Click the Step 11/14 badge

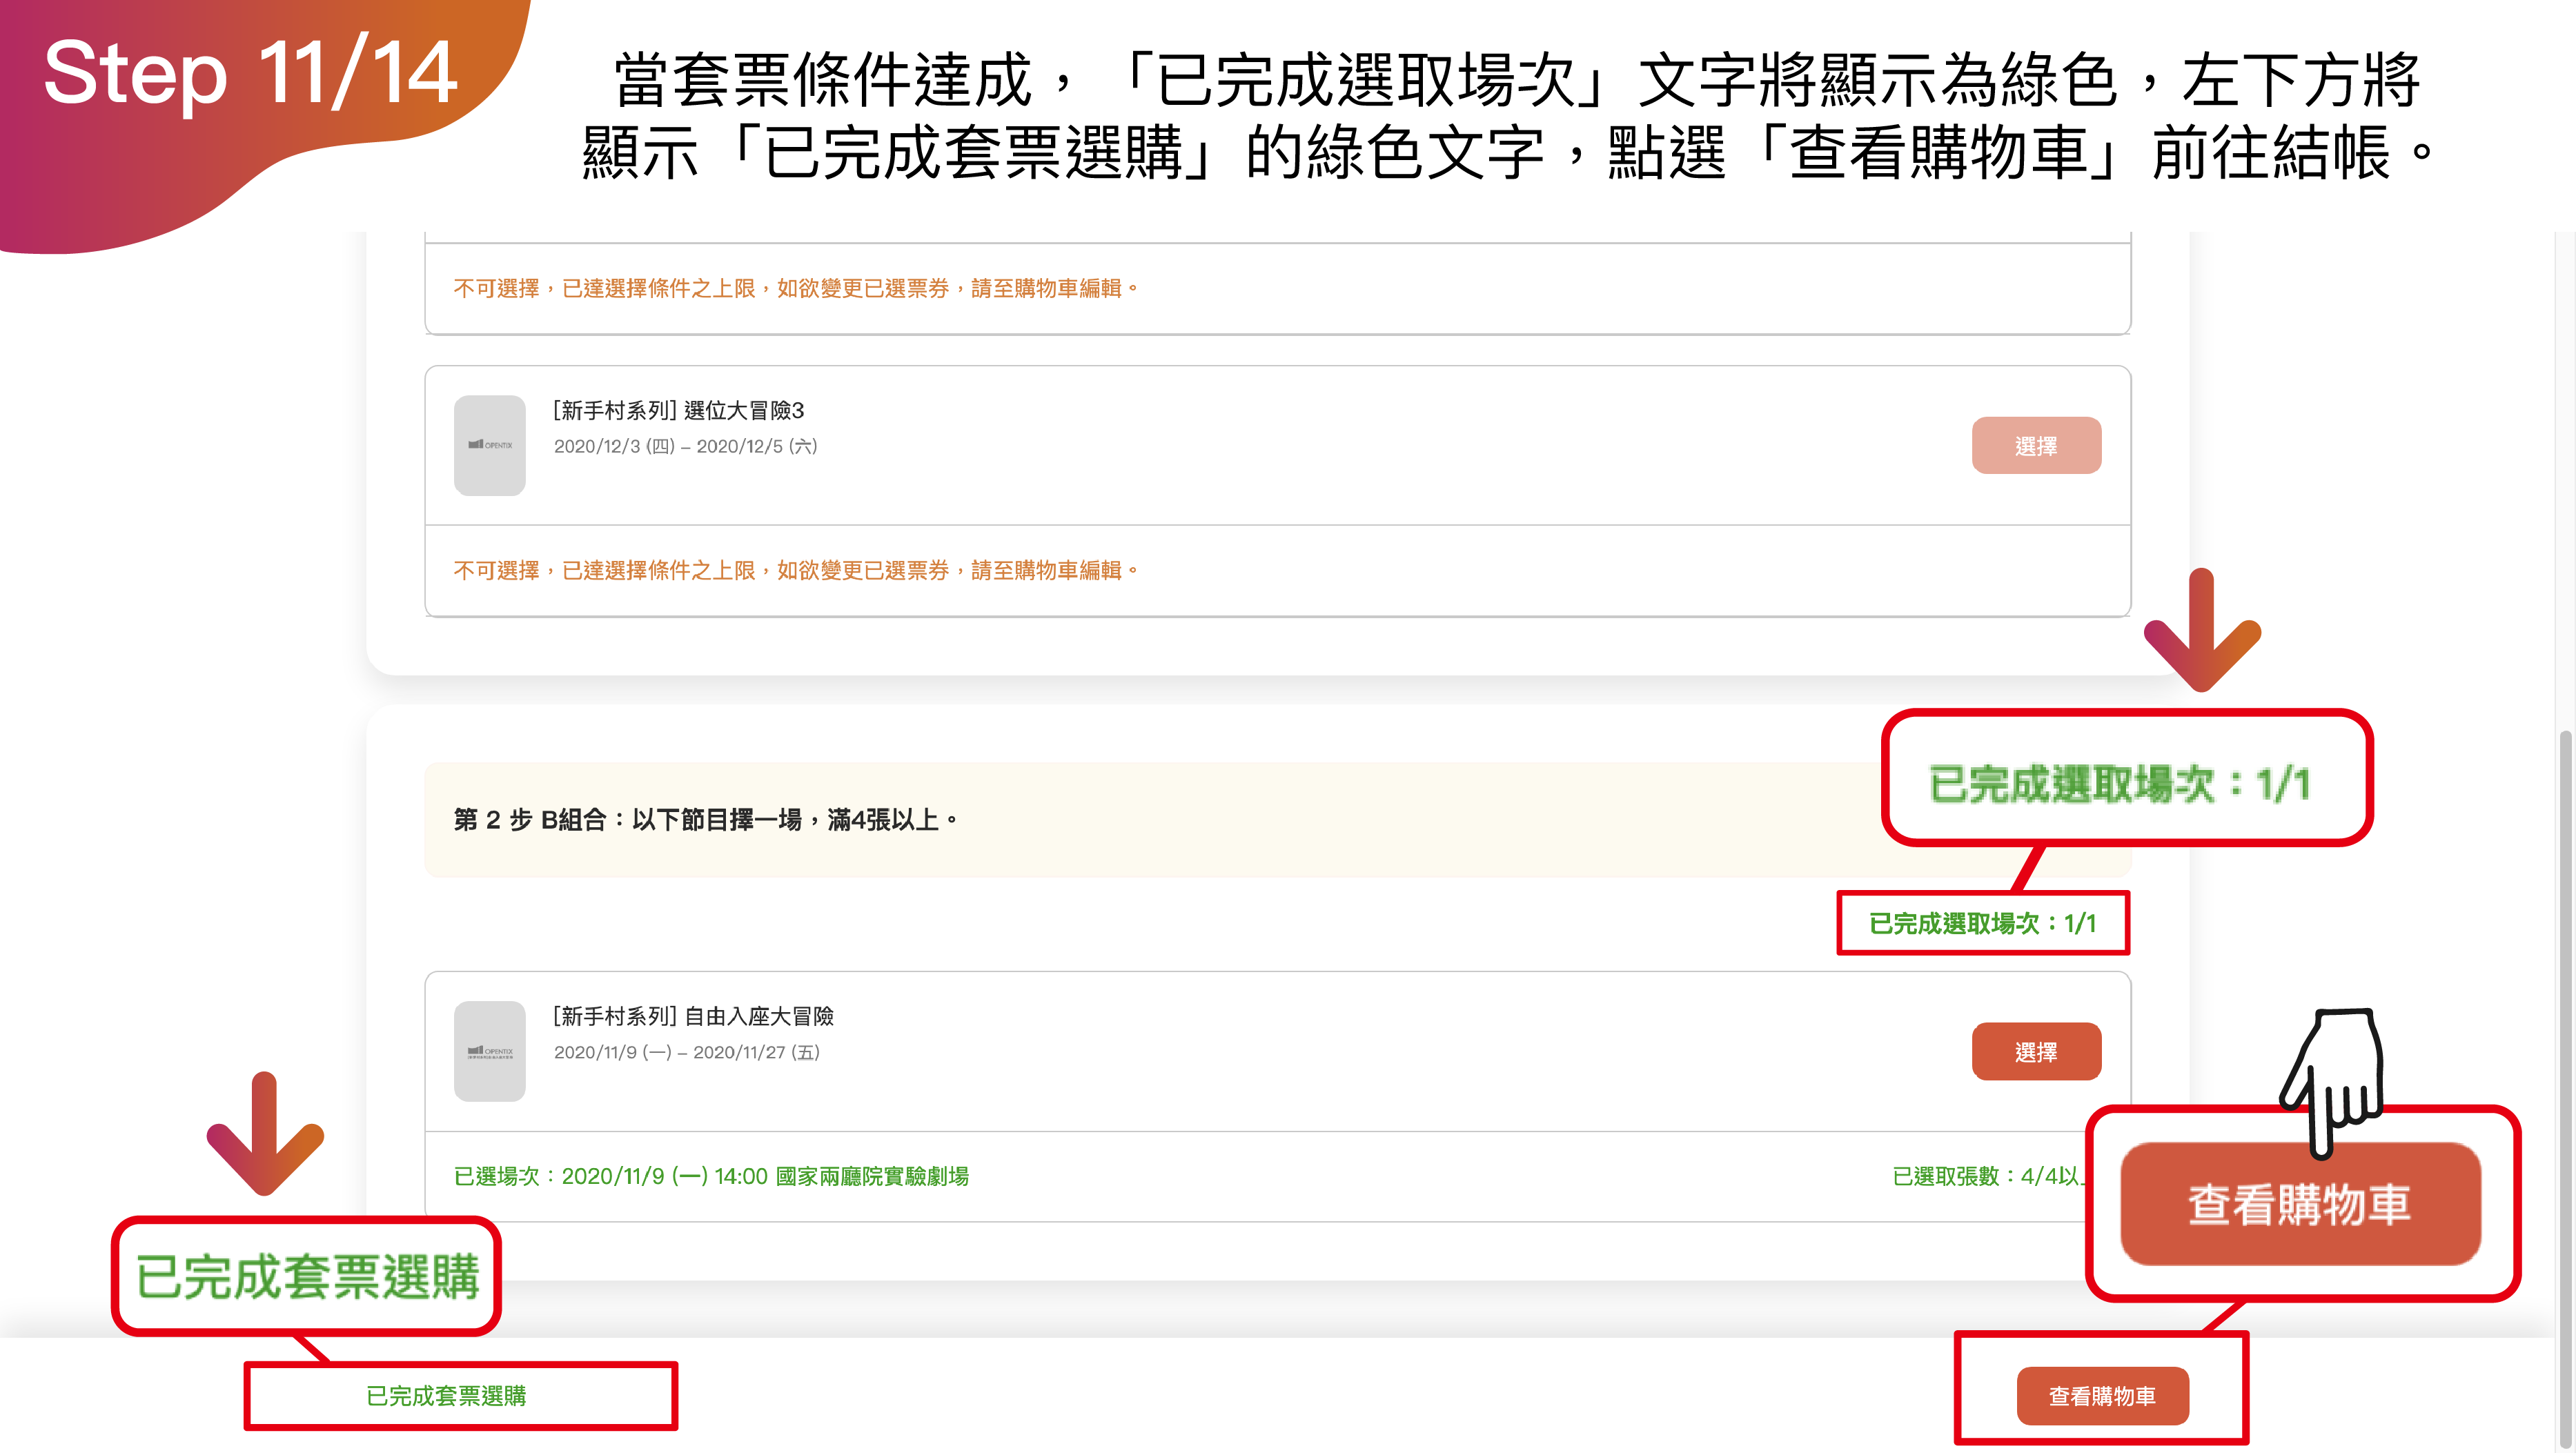[x=250, y=75]
